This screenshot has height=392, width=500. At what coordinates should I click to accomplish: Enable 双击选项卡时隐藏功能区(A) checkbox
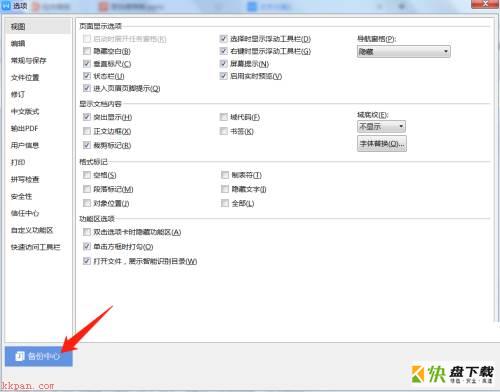(87, 232)
